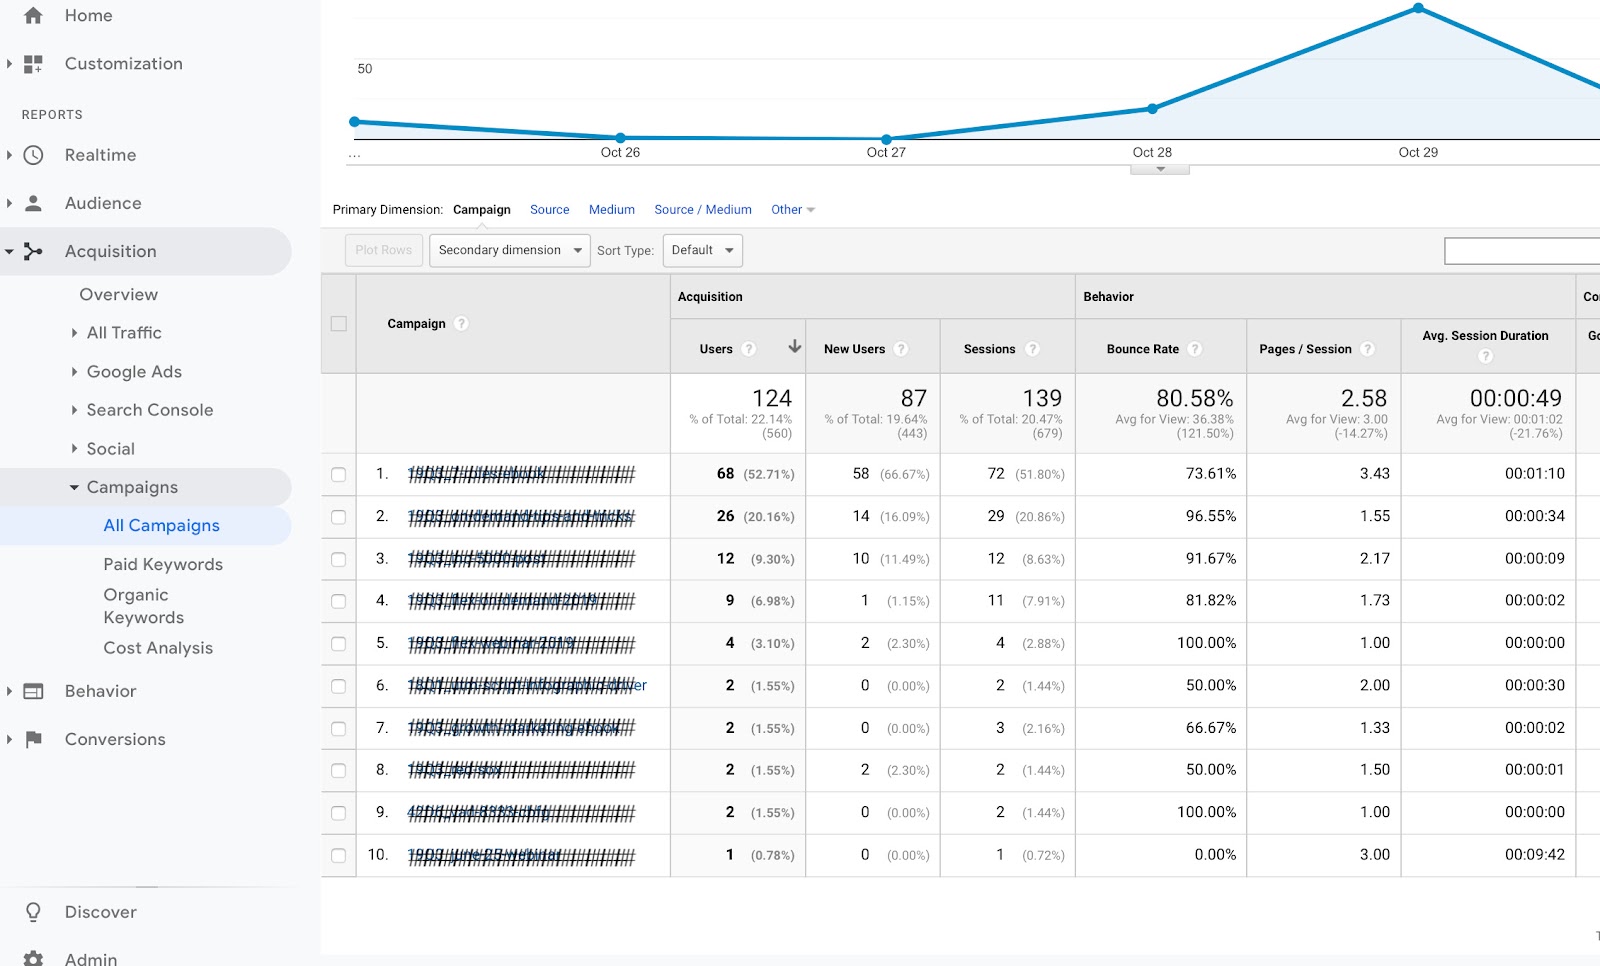Click the Oct 29 chart data point

point(1418,8)
